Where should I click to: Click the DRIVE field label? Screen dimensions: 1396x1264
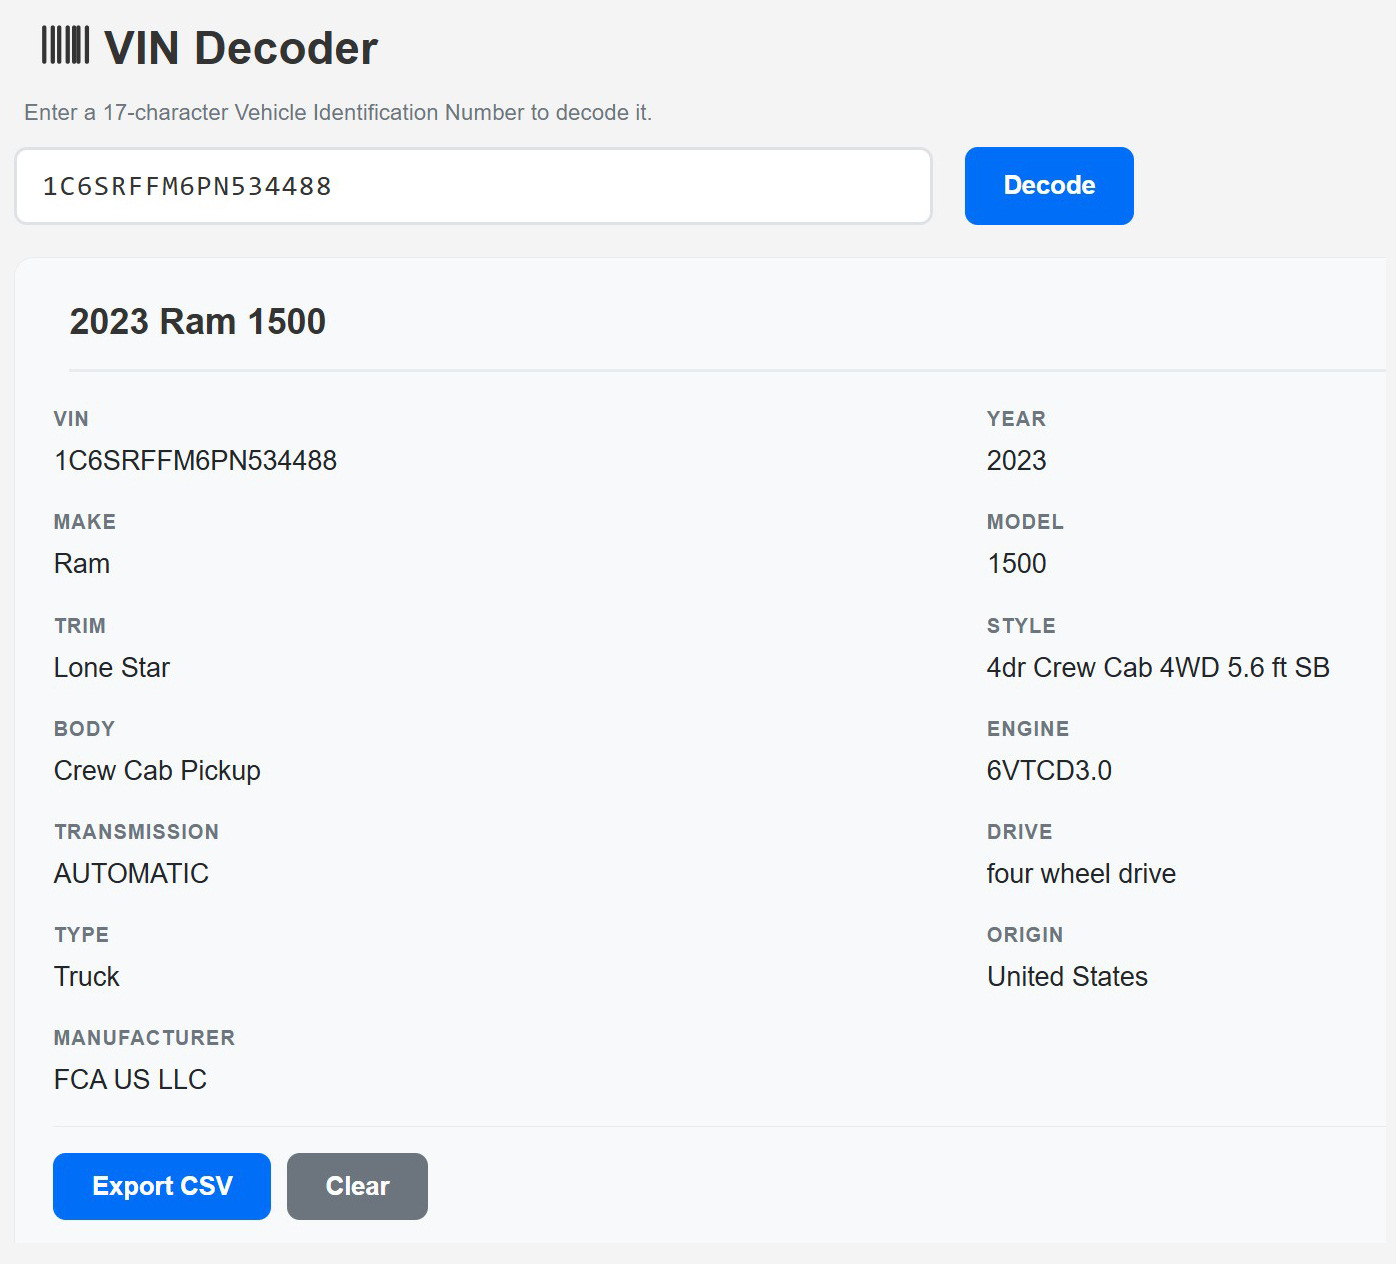[x=1020, y=832]
